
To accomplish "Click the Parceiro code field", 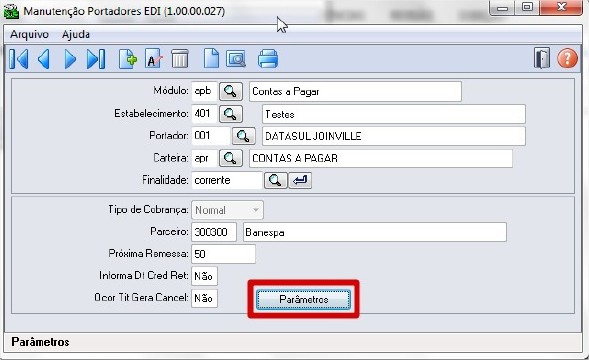I will coord(214,232).
